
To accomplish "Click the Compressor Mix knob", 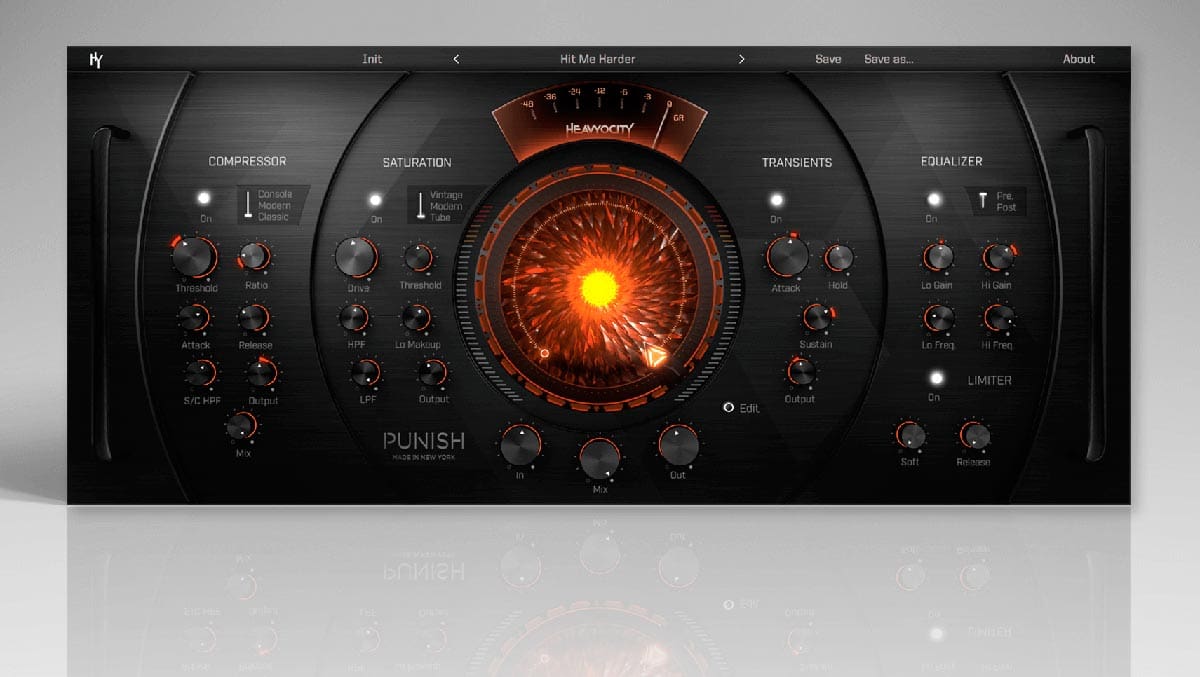I will click(241, 426).
